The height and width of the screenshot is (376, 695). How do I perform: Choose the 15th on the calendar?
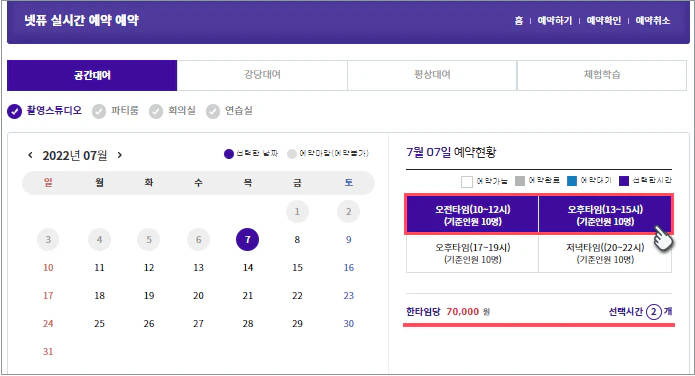coord(297,267)
